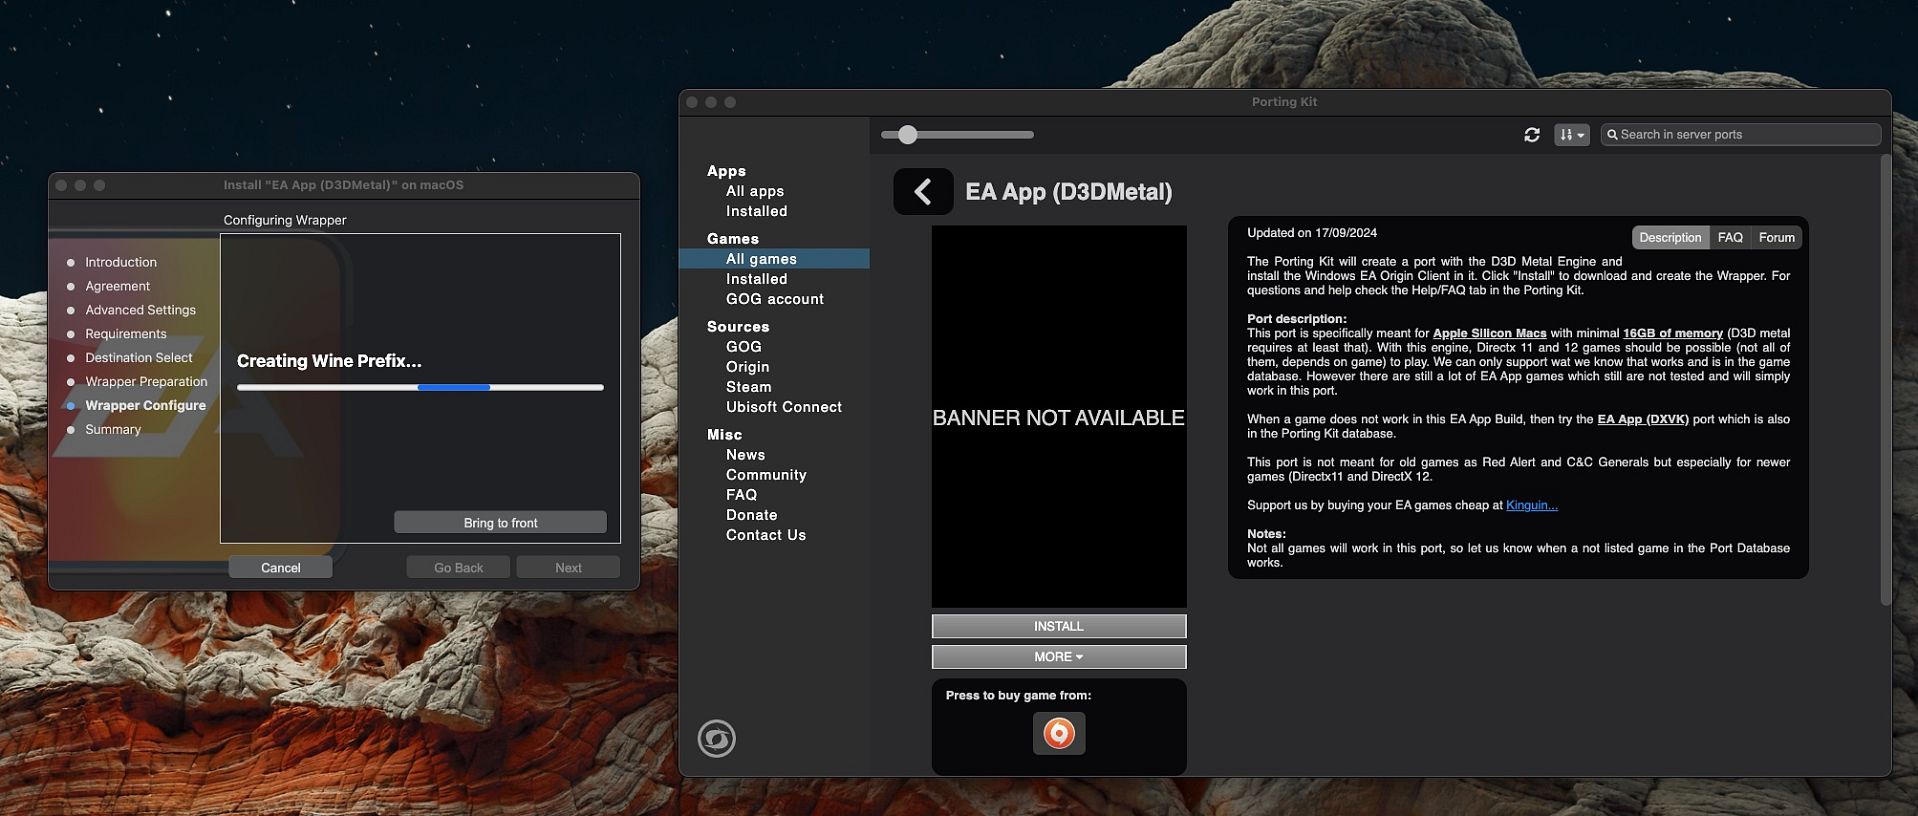Click the back arrow beside EA App title

pyautogui.click(x=922, y=191)
